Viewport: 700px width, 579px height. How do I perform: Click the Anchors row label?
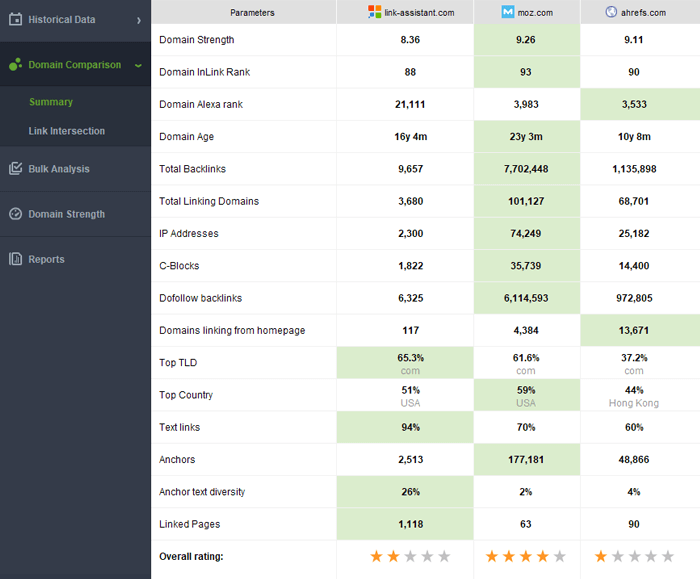177,459
